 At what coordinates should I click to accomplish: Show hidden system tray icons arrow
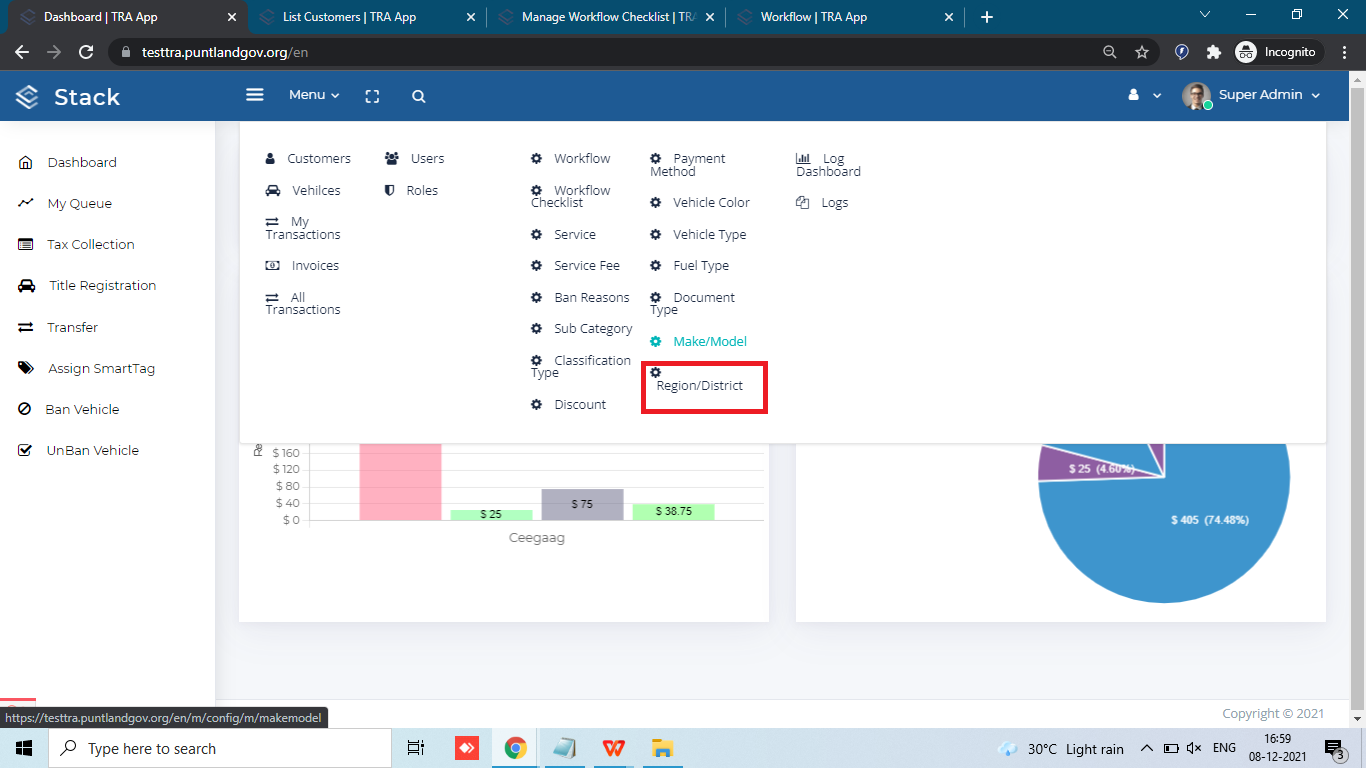coord(1147,748)
